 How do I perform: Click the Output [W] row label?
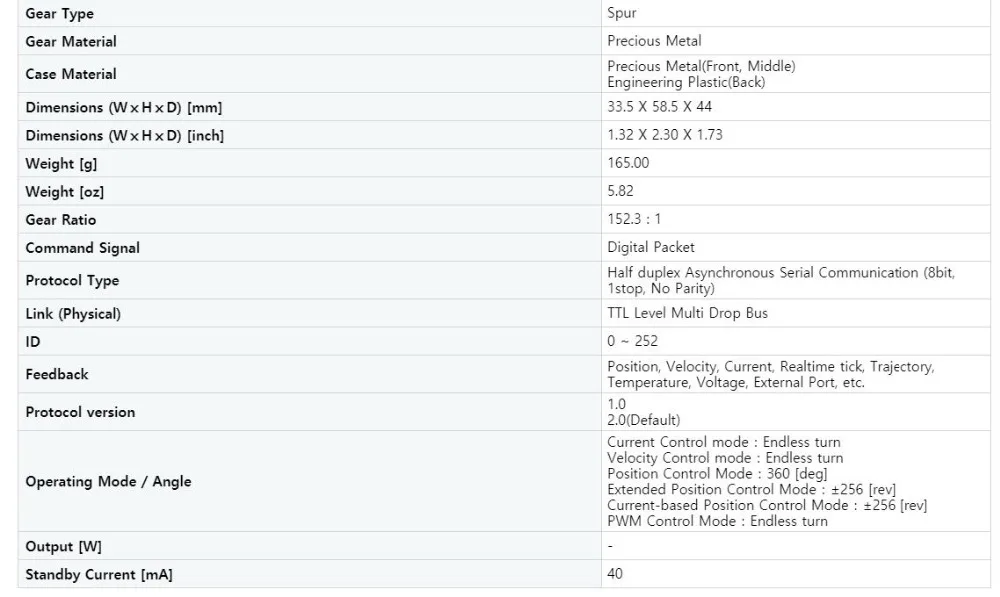coord(63,547)
